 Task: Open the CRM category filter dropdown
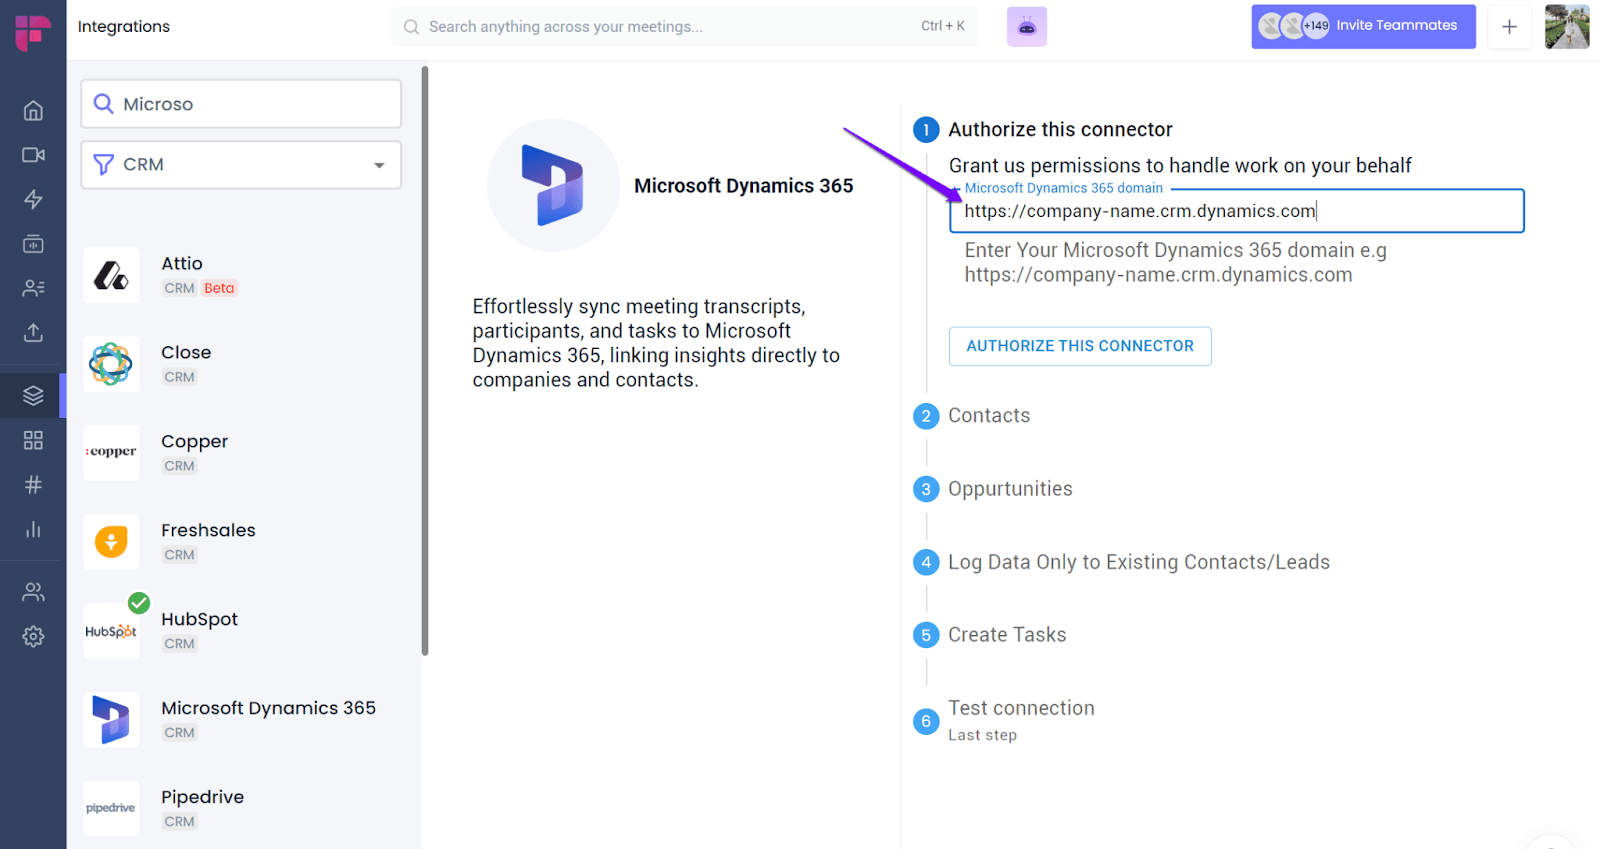(241, 165)
